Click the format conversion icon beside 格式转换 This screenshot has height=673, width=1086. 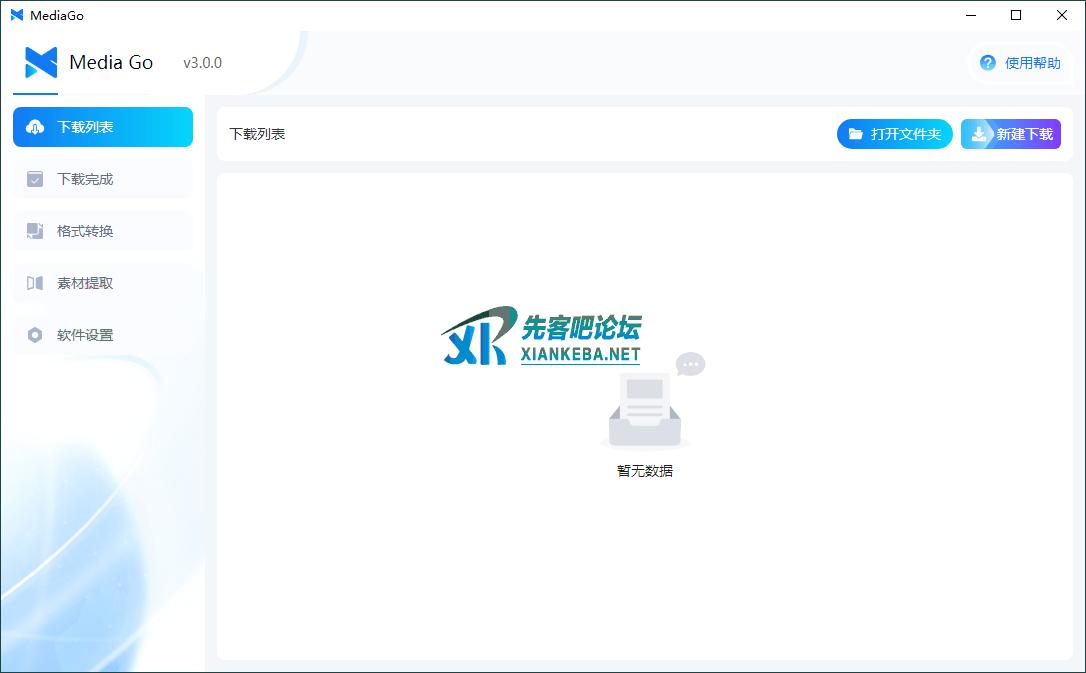(35, 231)
